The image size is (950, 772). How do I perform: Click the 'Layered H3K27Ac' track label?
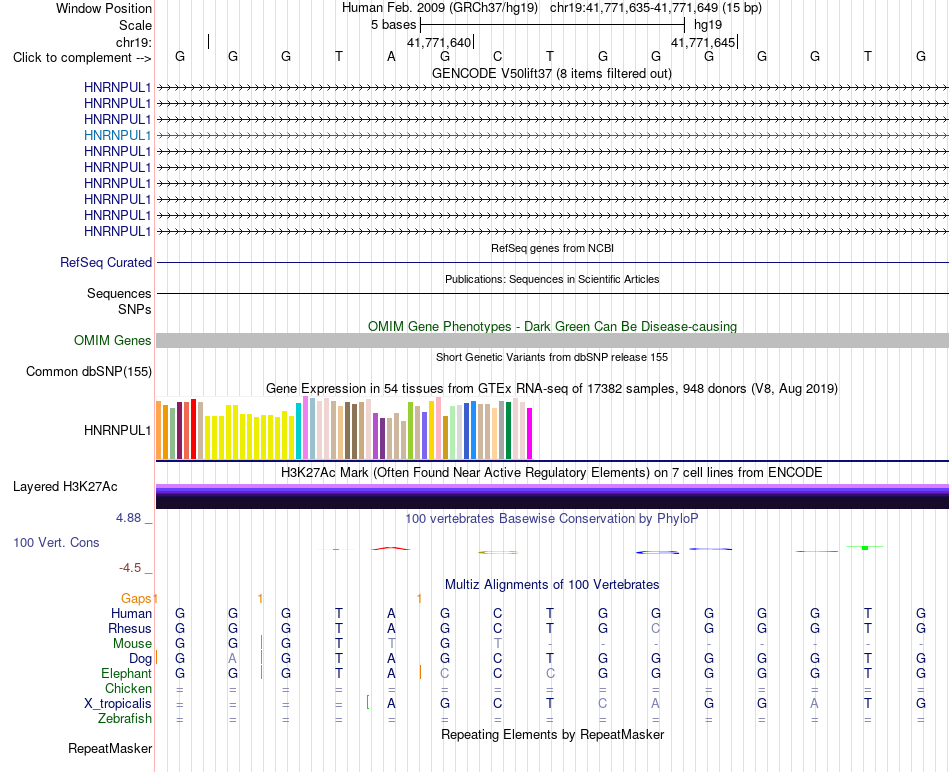[65, 487]
